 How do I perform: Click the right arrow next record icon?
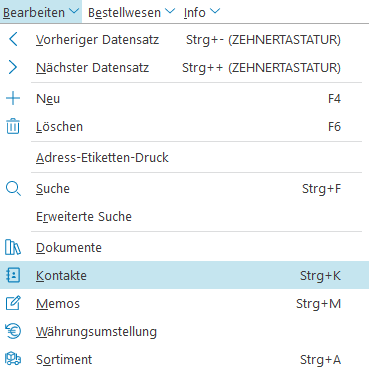pos(13,68)
